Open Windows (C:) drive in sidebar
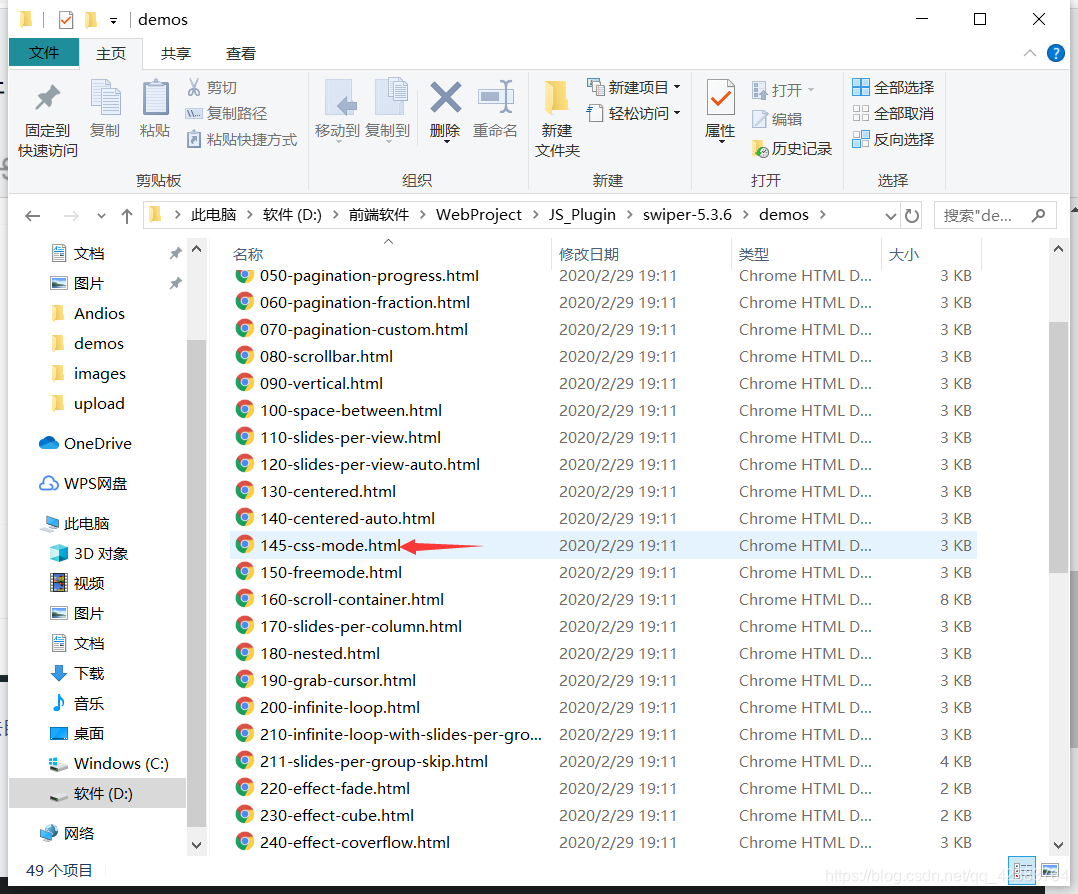The image size is (1078, 894). (x=109, y=763)
